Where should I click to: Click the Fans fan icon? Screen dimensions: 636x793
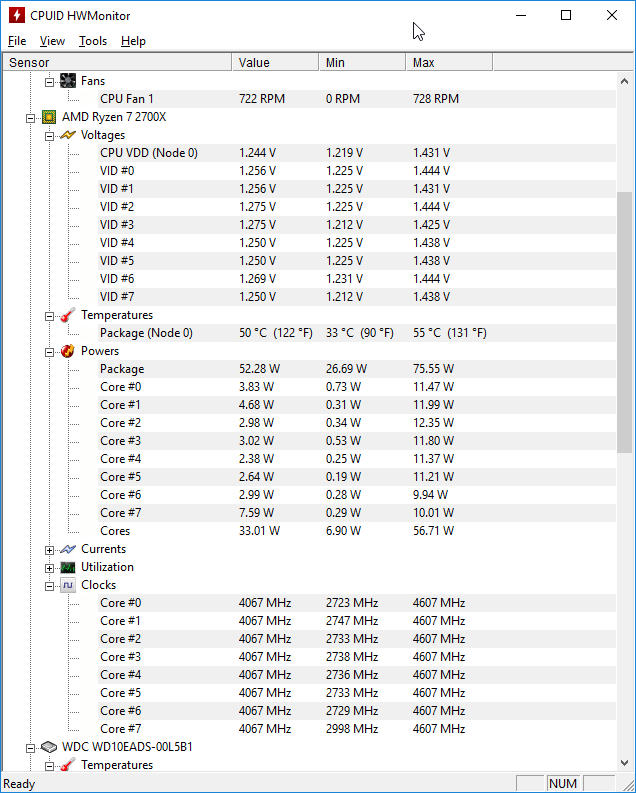tap(68, 81)
